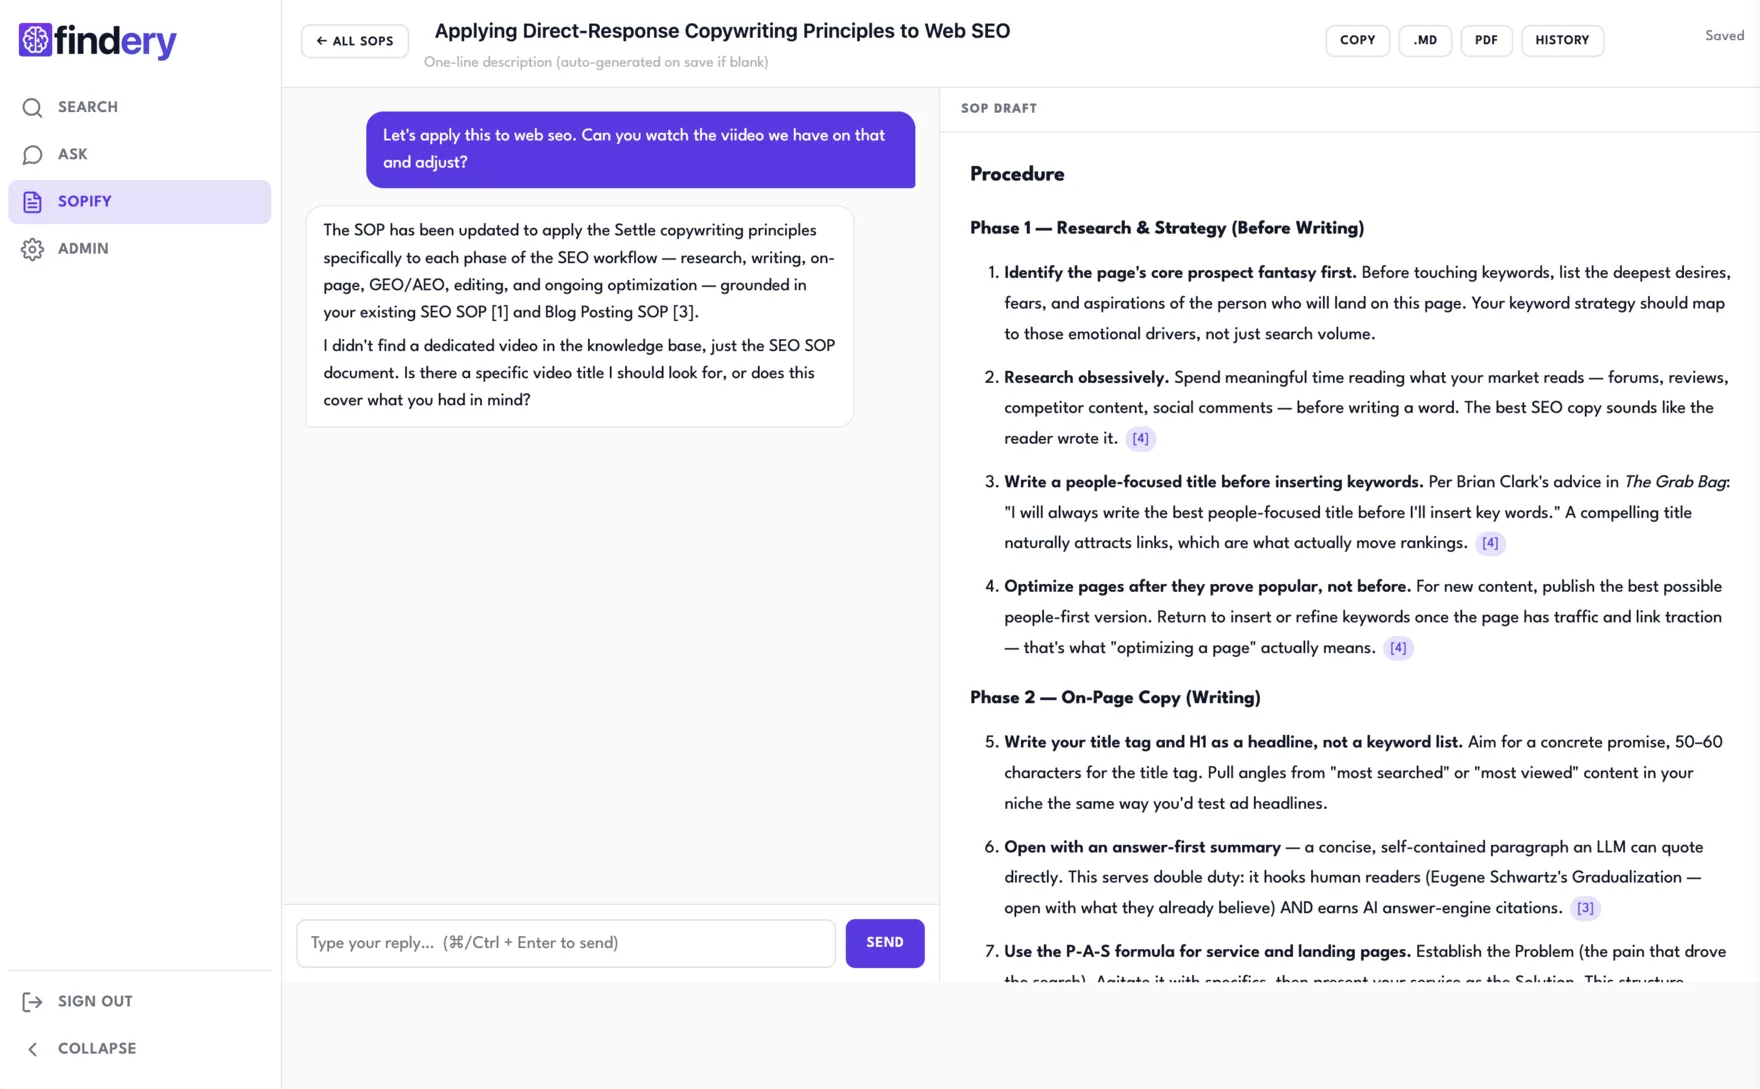The width and height of the screenshot is (1760, 1089).
Task: Focus the 'Type your reply' input box
Action: (565, 943)
